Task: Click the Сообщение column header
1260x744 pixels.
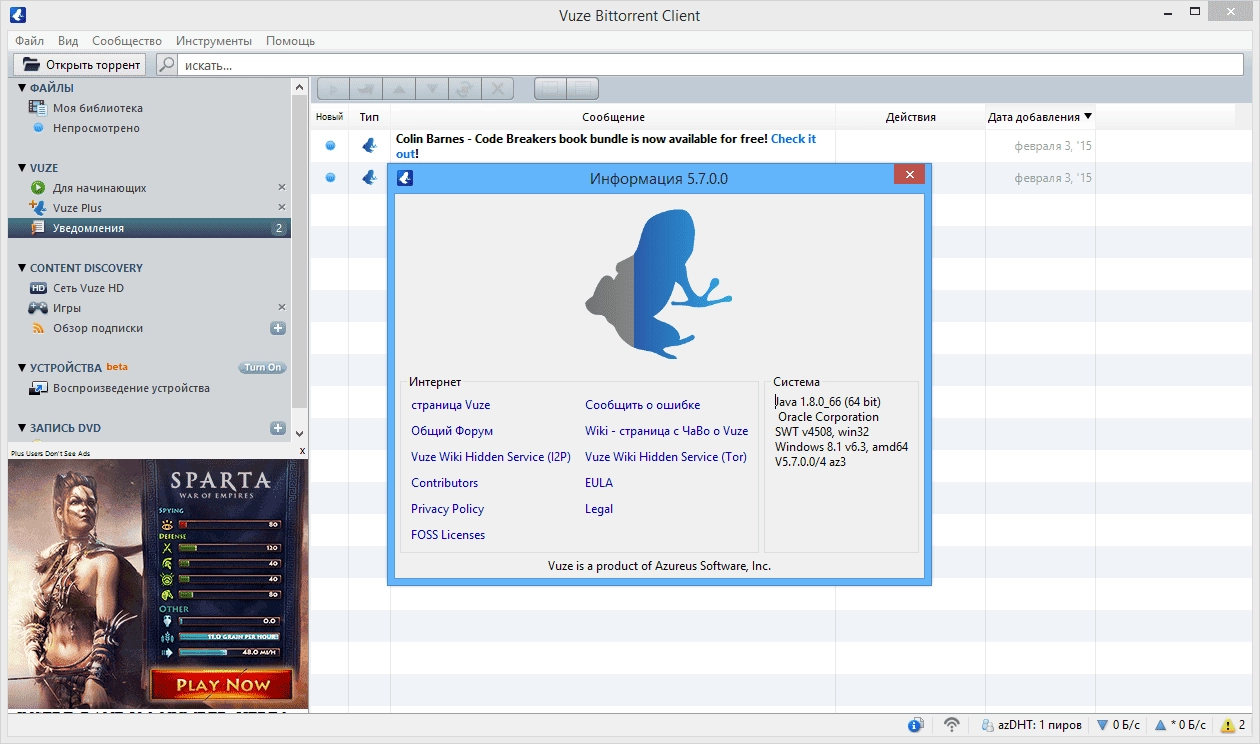Action: click(x=613, y=117)
